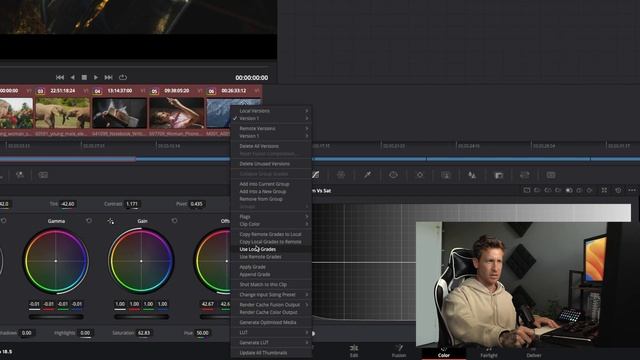Open the Tracker palette icon
640x360 pixels.
click(420, 175)
